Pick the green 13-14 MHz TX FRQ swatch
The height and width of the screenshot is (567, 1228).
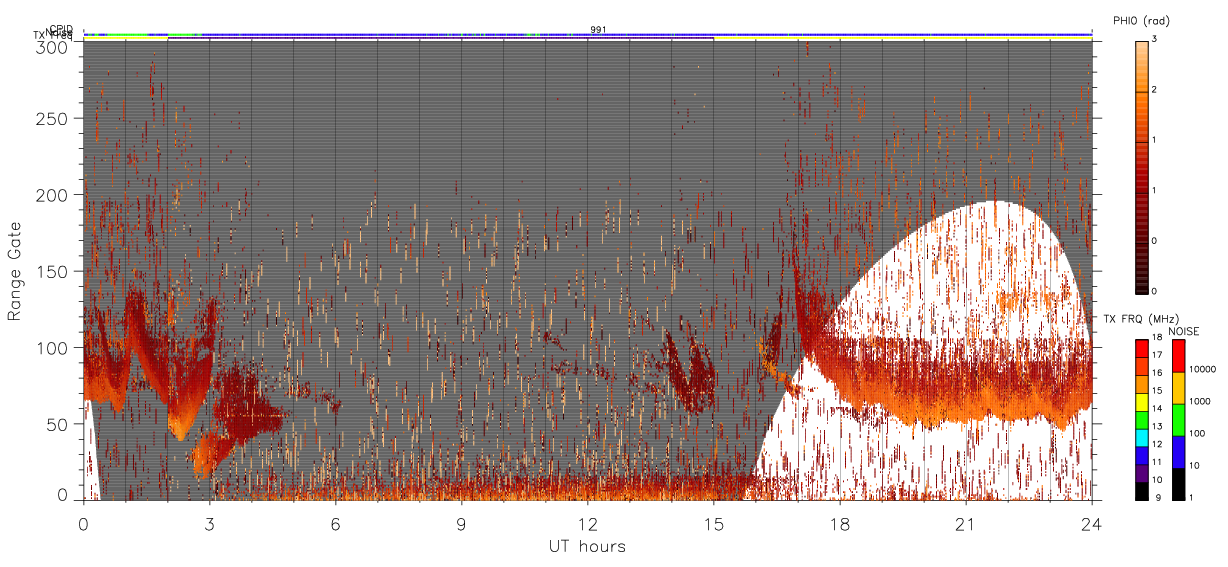[1142, 420]
